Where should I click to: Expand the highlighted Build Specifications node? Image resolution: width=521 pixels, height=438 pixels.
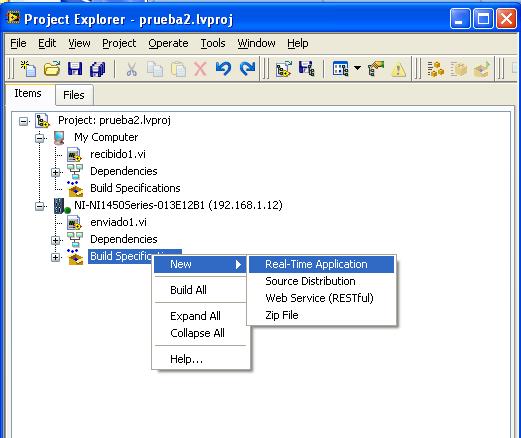point(56,257)
